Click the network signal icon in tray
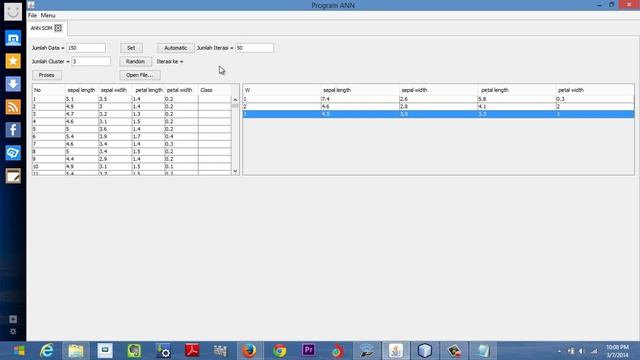 pyautogui.click(x=594, y=351)
